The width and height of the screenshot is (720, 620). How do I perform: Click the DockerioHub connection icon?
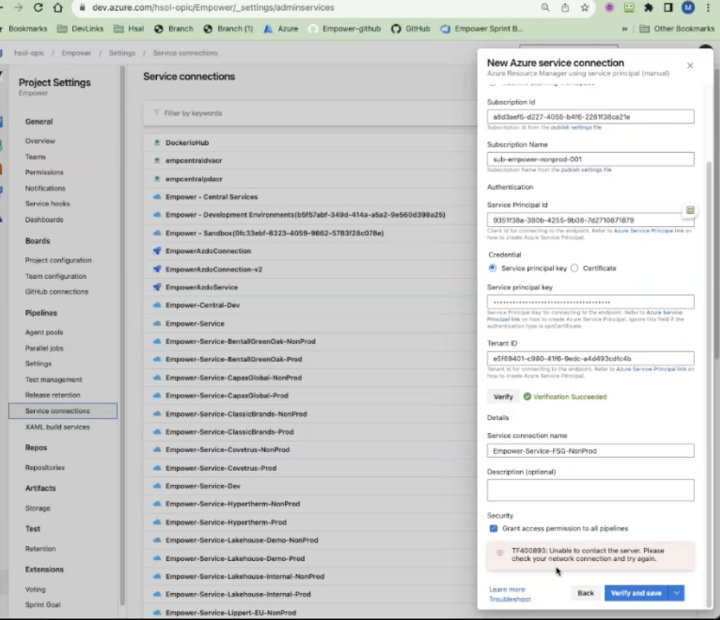[157, 142]
